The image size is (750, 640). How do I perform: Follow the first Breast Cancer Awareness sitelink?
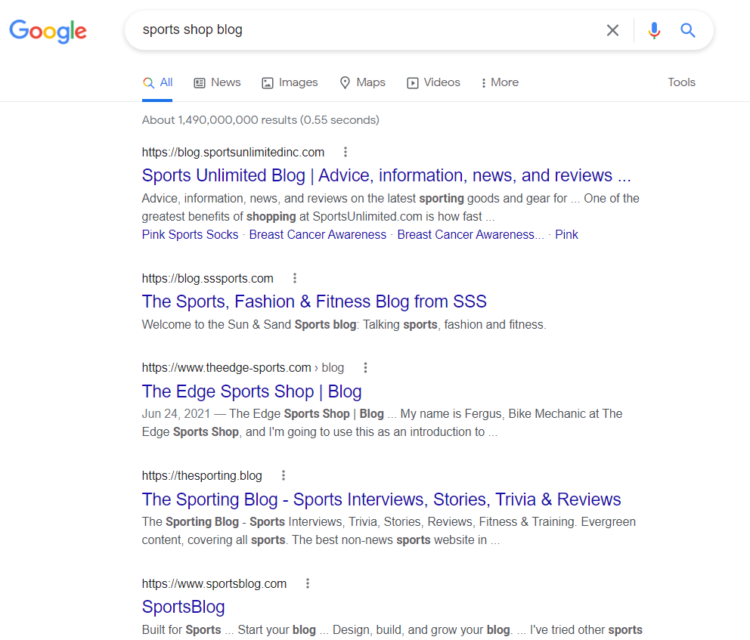pyautogui.click(x=318, y=235)
